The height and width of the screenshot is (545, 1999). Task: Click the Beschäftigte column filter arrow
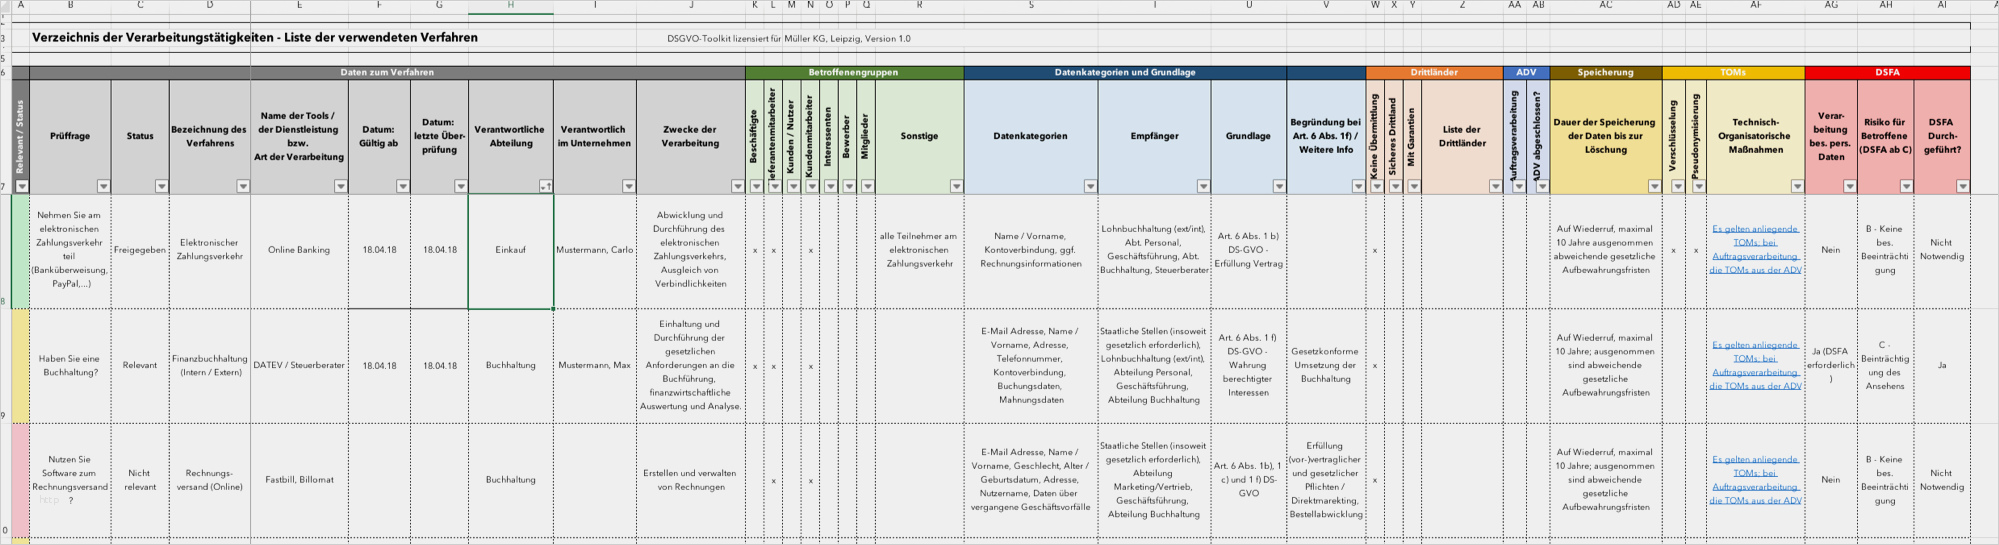coord(756,186)
